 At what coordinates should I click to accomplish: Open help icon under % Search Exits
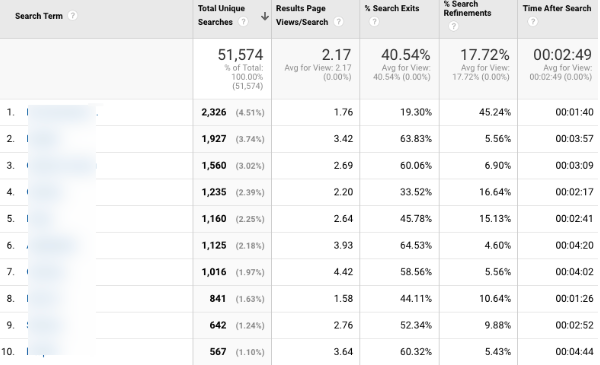(x=374, y=22)
